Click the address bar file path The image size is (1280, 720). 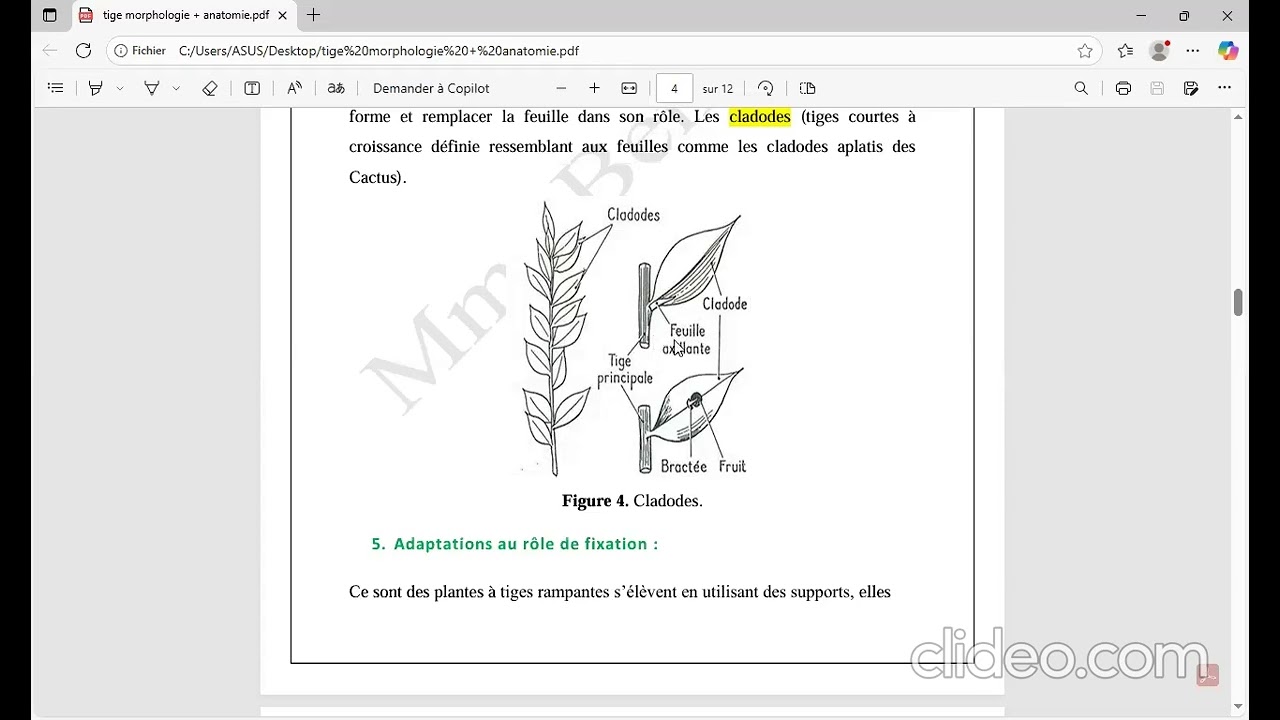(379, 50)
